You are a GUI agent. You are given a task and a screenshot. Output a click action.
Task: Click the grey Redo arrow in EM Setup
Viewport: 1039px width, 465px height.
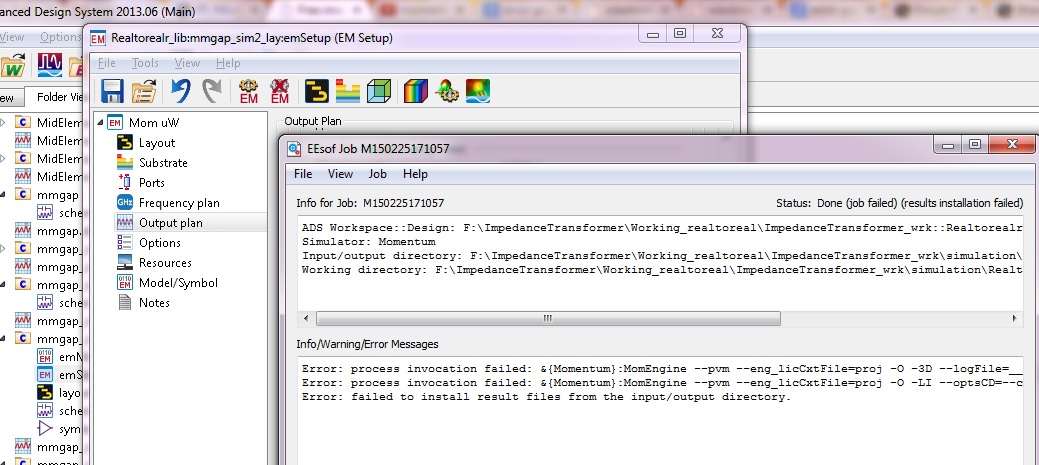click(x=211, y=91)
